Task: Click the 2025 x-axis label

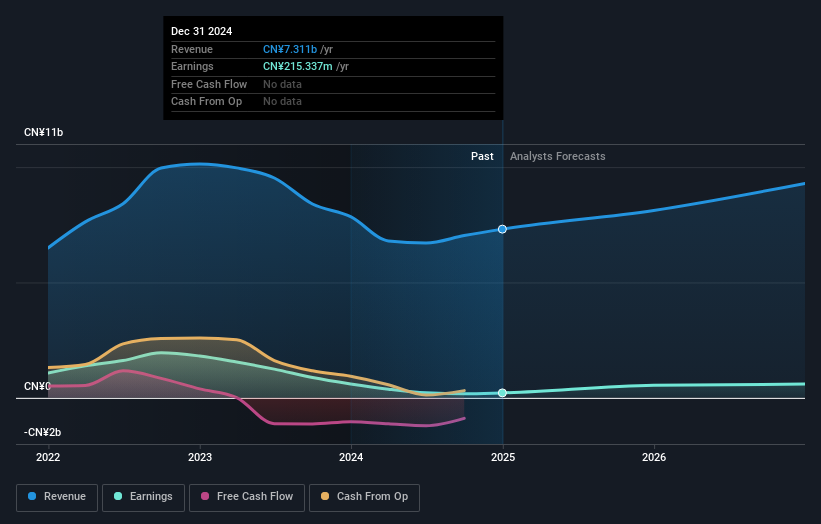Action: click(503, 457)
